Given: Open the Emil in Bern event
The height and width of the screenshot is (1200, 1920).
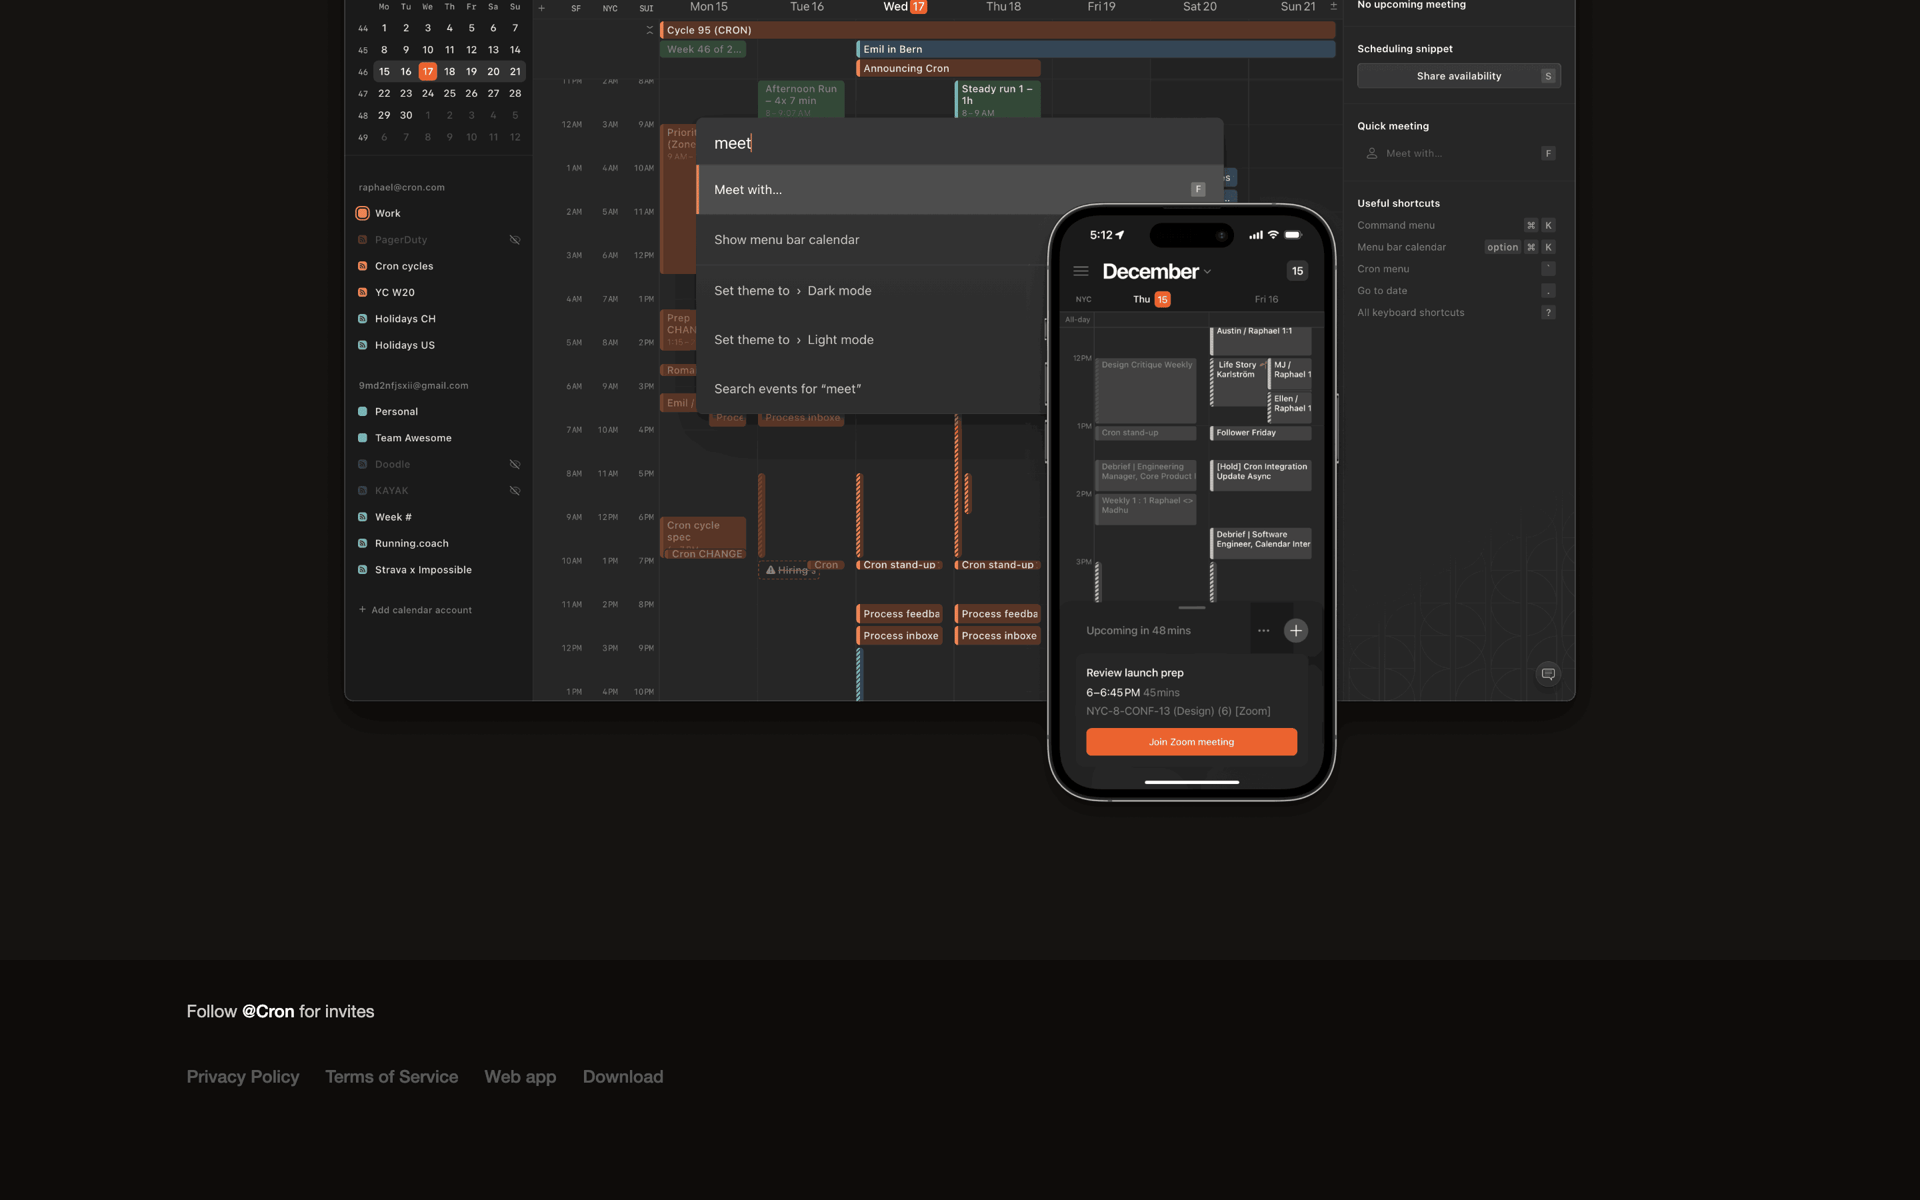Looking at the screenshot, I should [1096, 49].
